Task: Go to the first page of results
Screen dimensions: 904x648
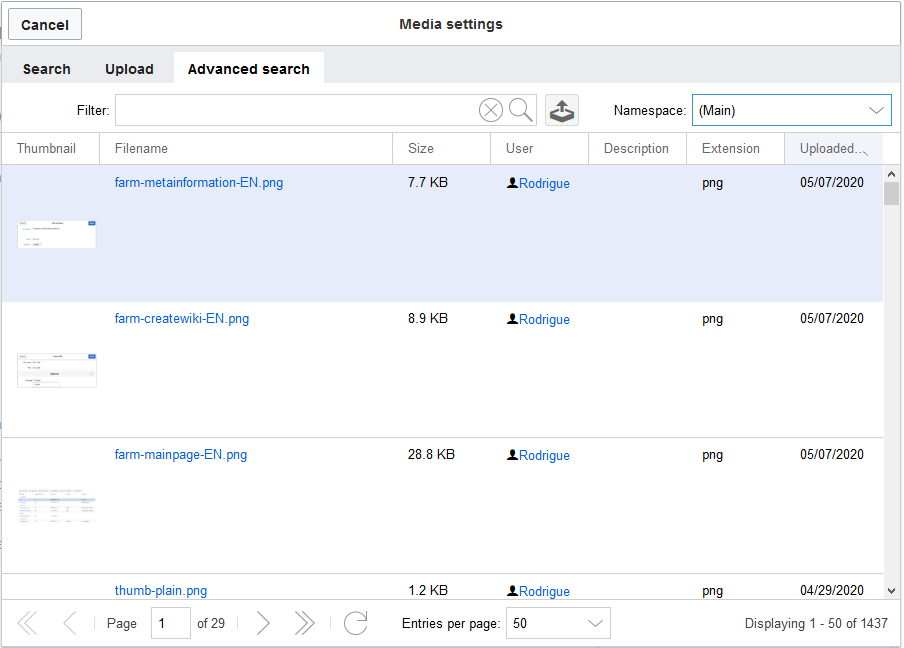Action: coord(28,623)
